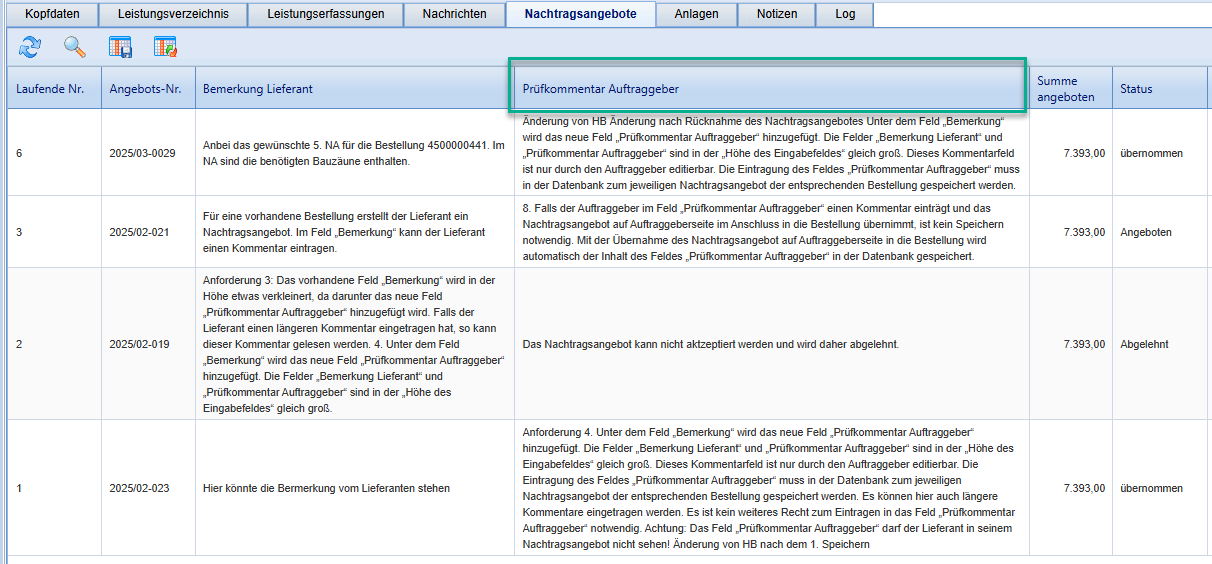1212x564 pixels.
Task: Click the magnifying glass search icon
Action: (x=75, y=46)
